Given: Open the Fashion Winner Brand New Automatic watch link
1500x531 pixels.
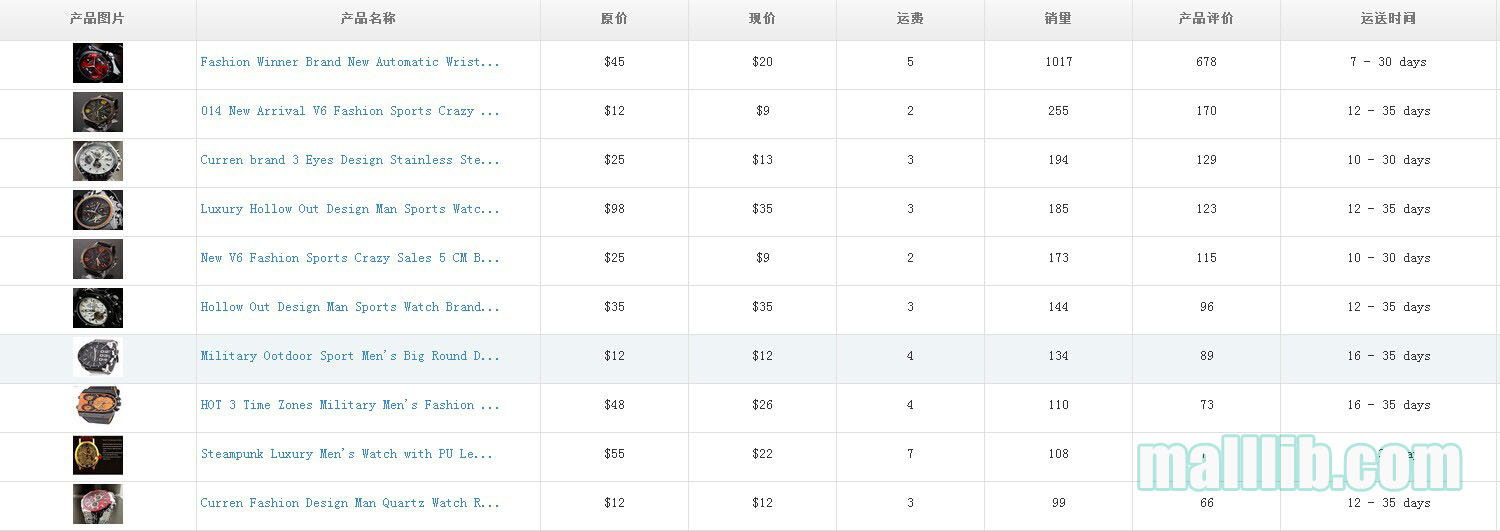Looking at the screenshot, I should click(x=350, y=62).
